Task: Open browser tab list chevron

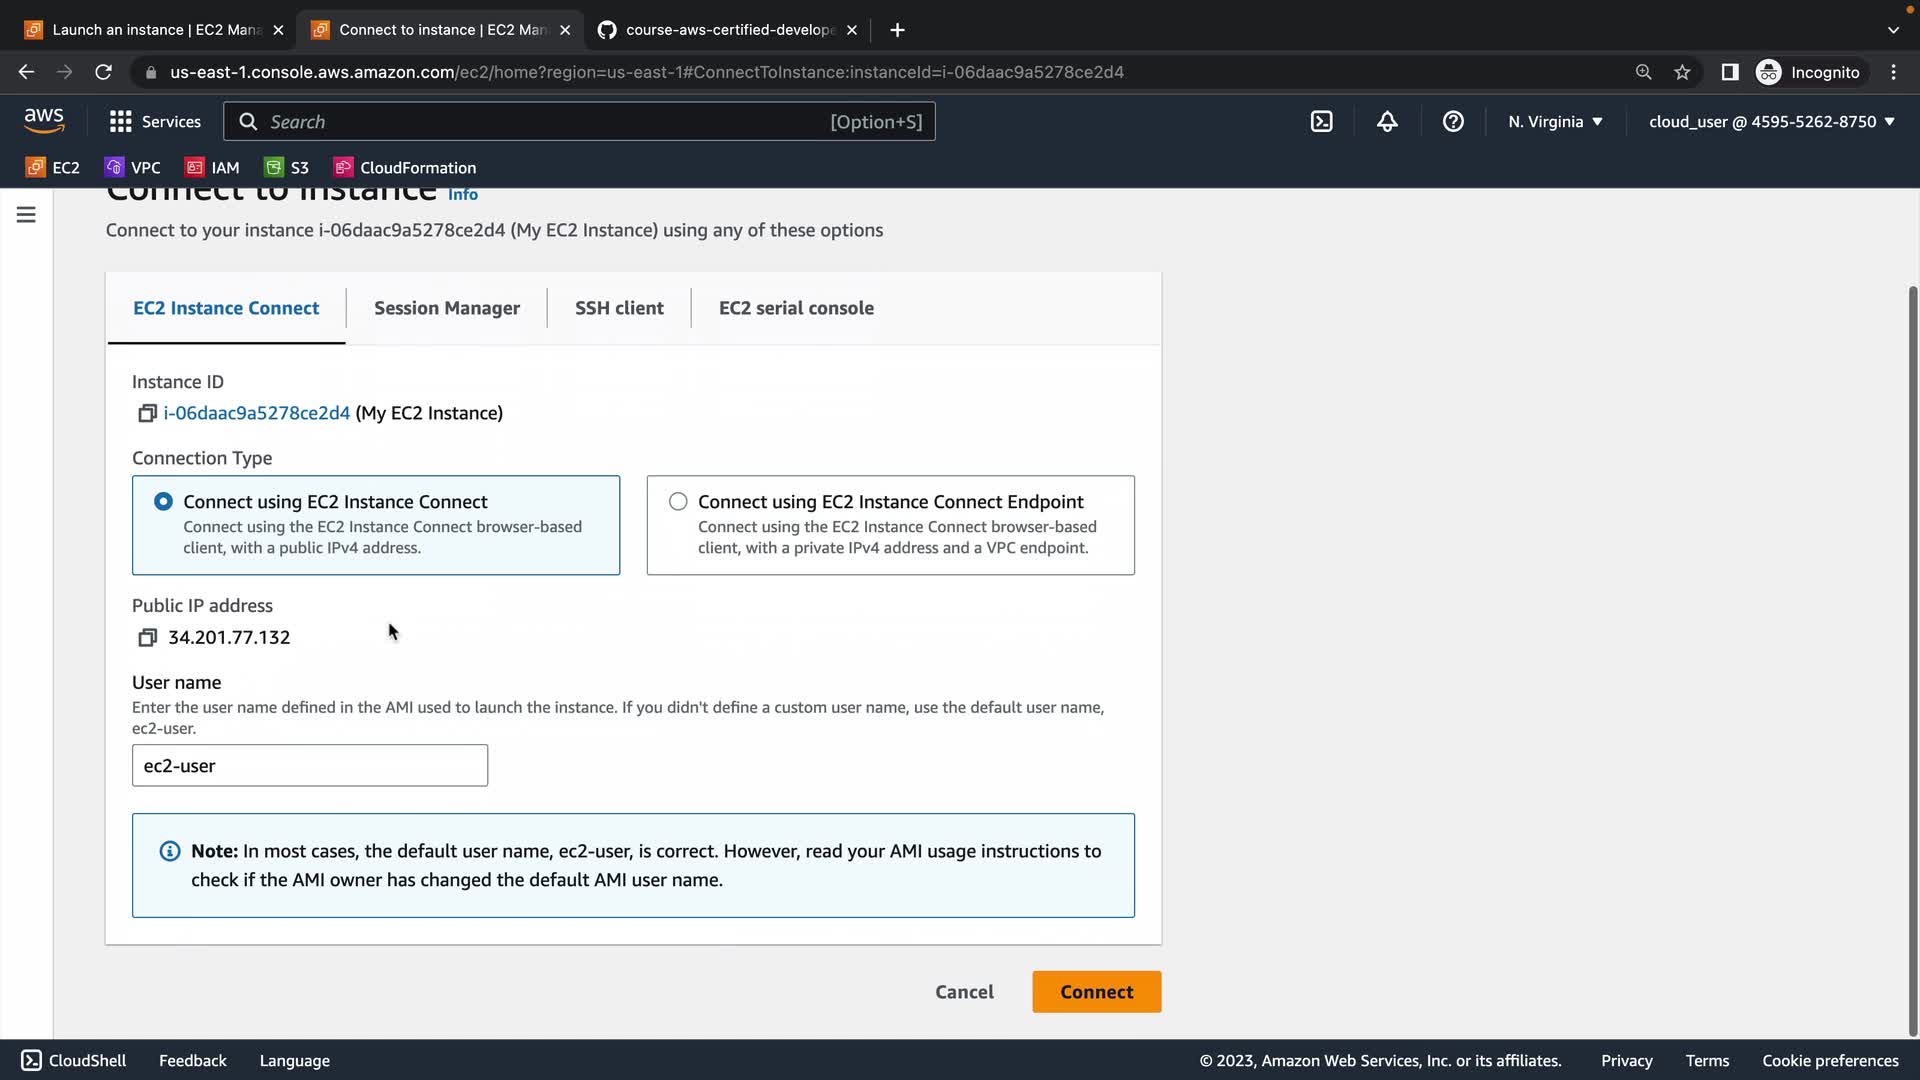Action: point(1892,30)
